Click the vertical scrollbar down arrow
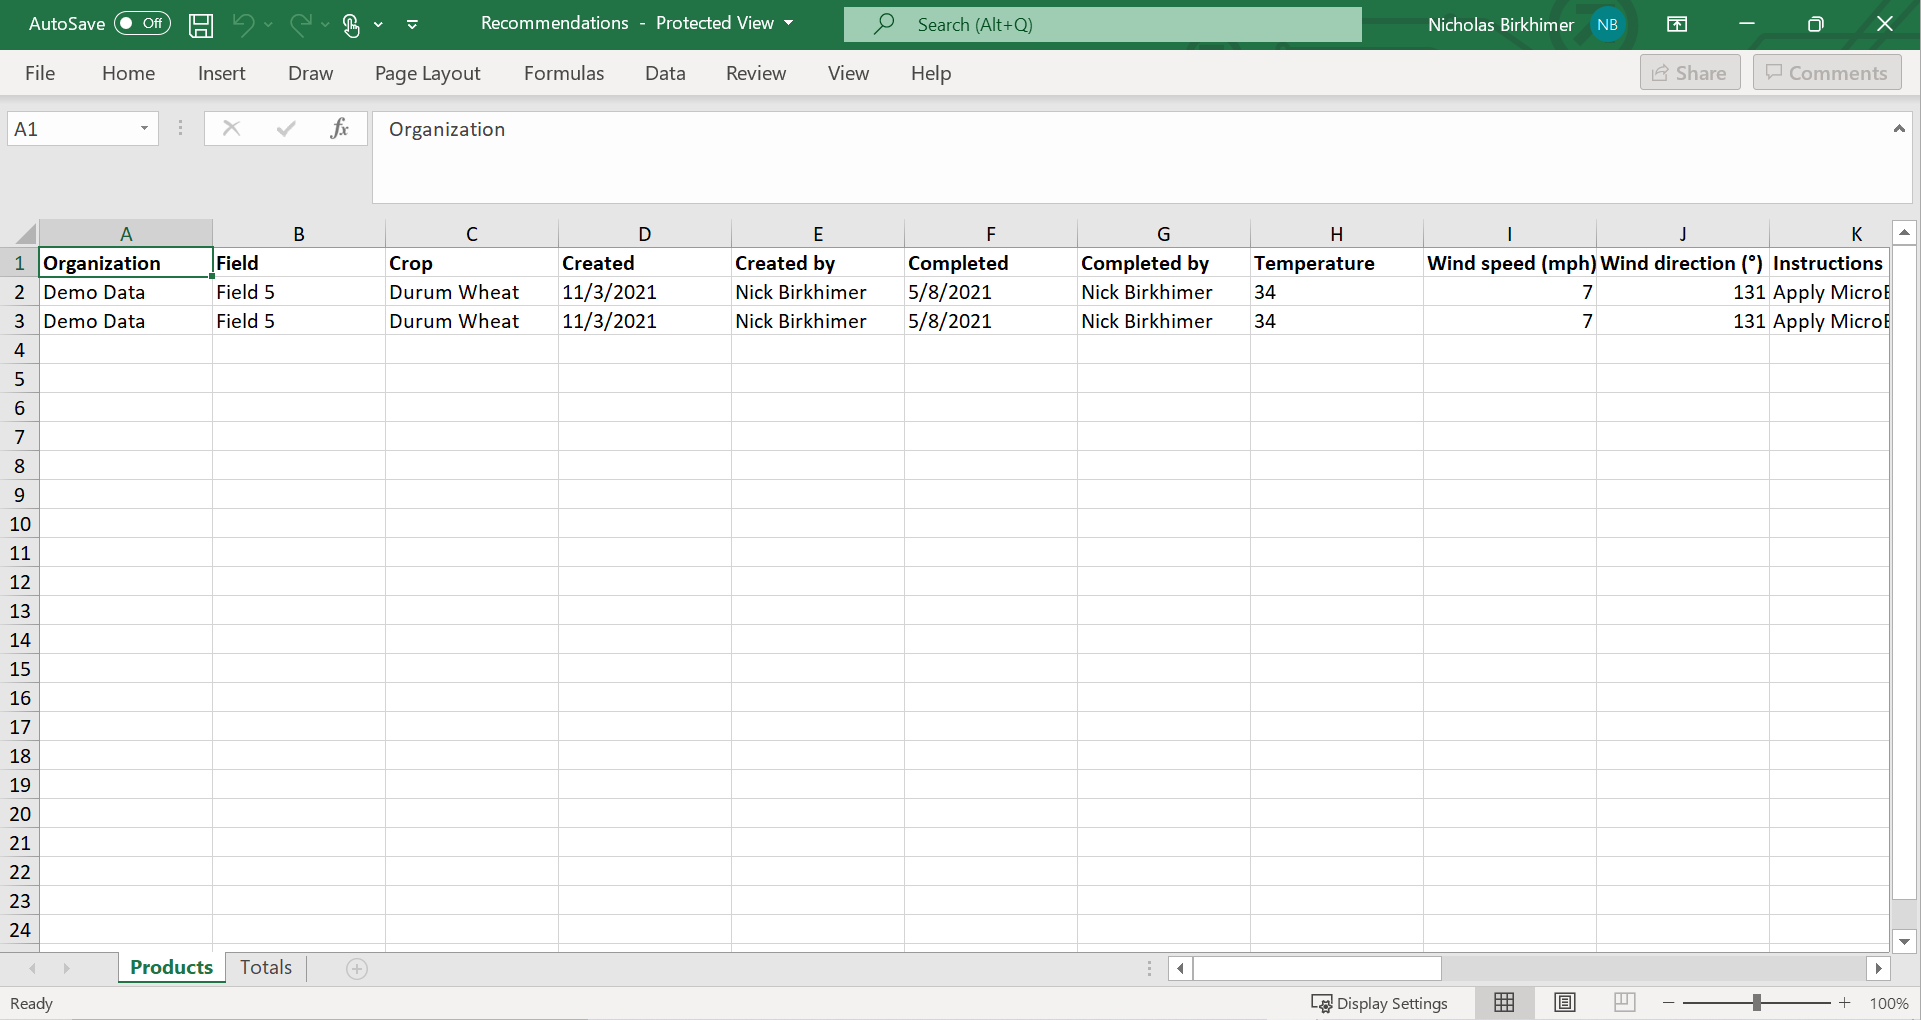 tap(1904, 941)
